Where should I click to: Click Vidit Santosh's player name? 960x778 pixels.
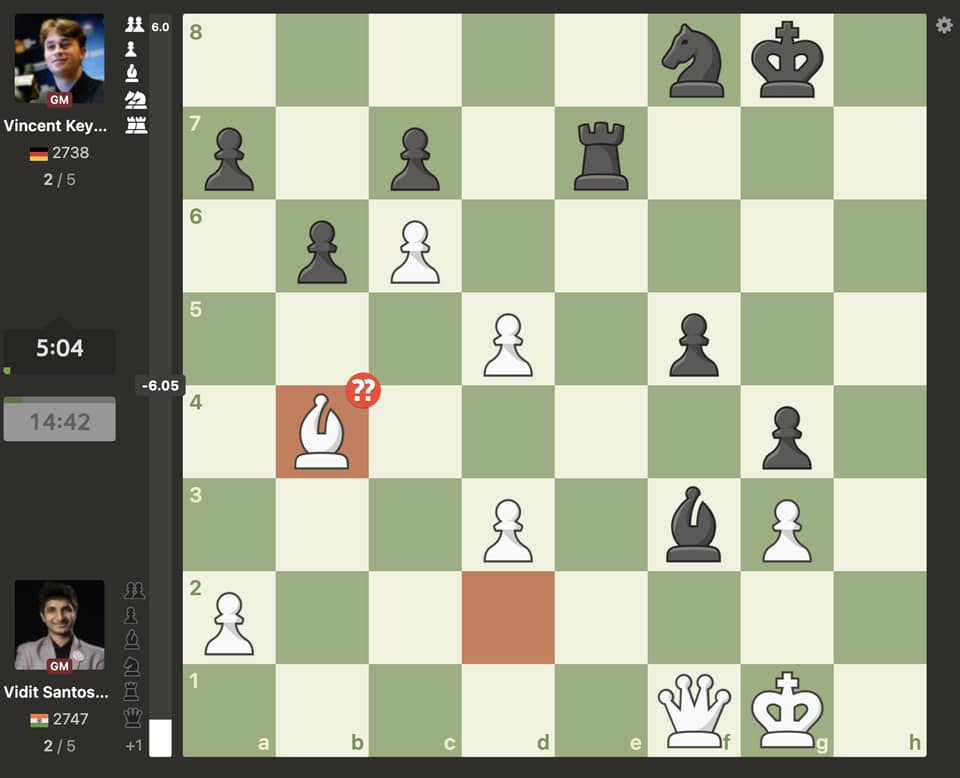55,692
